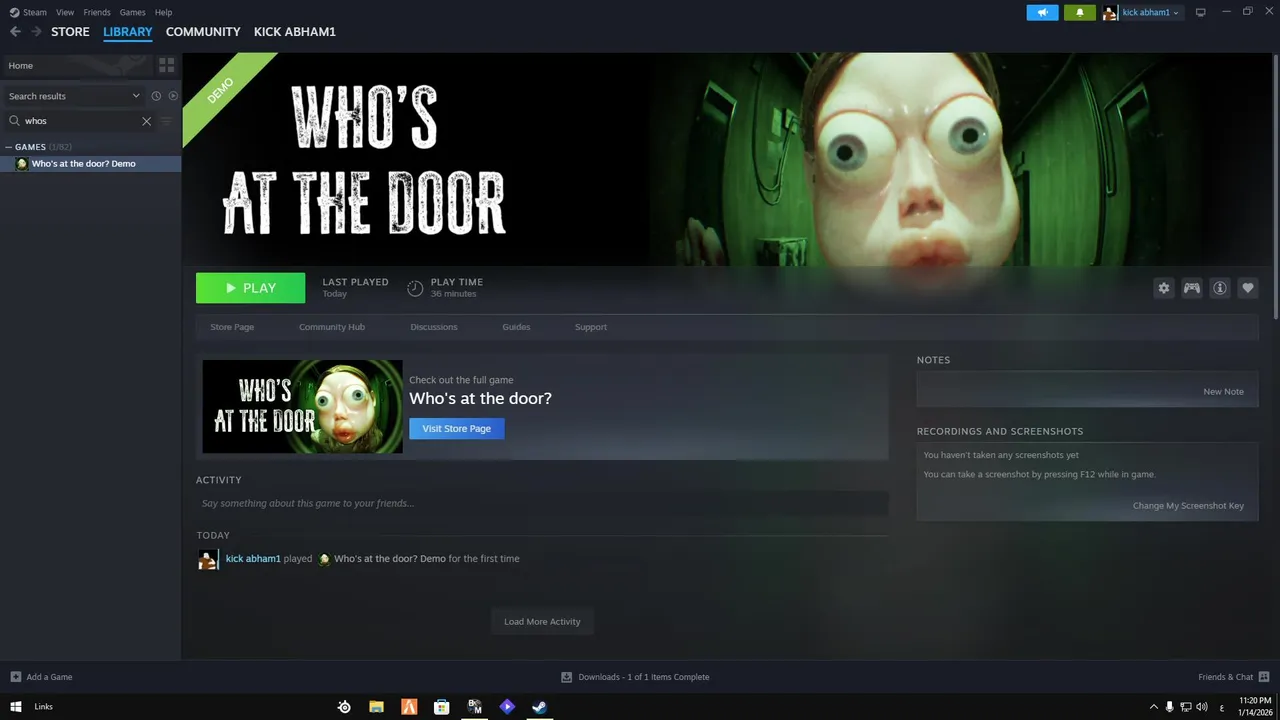Open the announcements megaphone button
The image size is (1280, 720).
tap(1042, 12)
